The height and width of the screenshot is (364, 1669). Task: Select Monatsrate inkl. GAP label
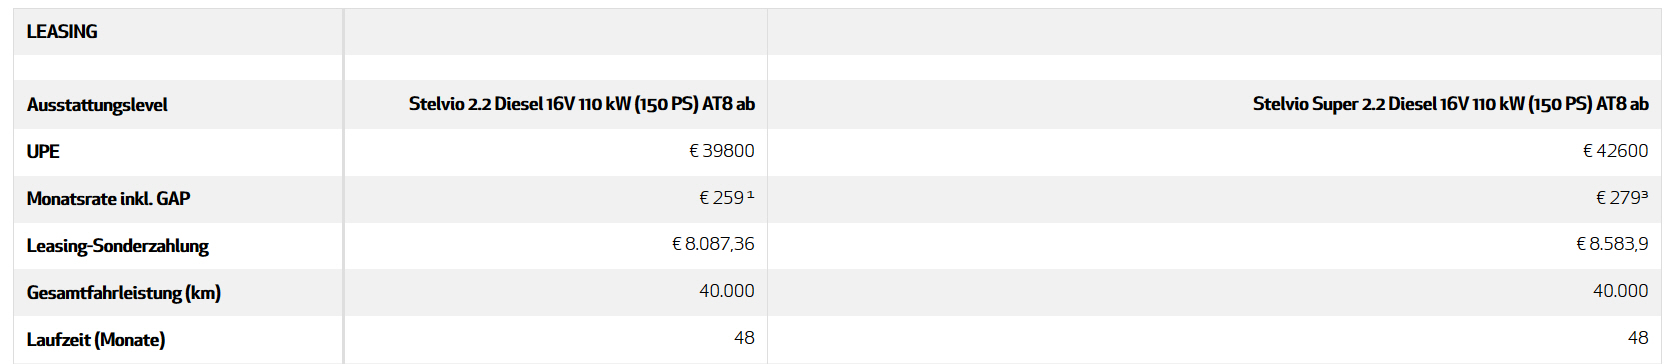point(108,199)
